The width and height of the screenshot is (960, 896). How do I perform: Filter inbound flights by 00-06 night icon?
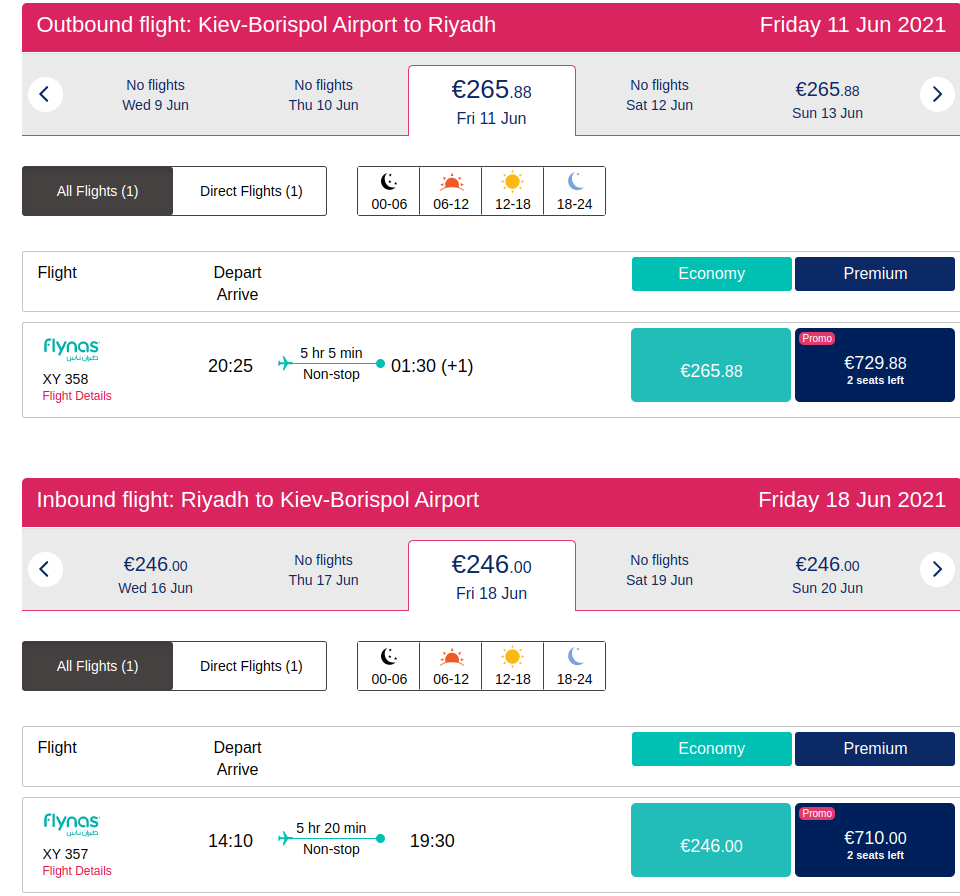click(x=389, y=666)
